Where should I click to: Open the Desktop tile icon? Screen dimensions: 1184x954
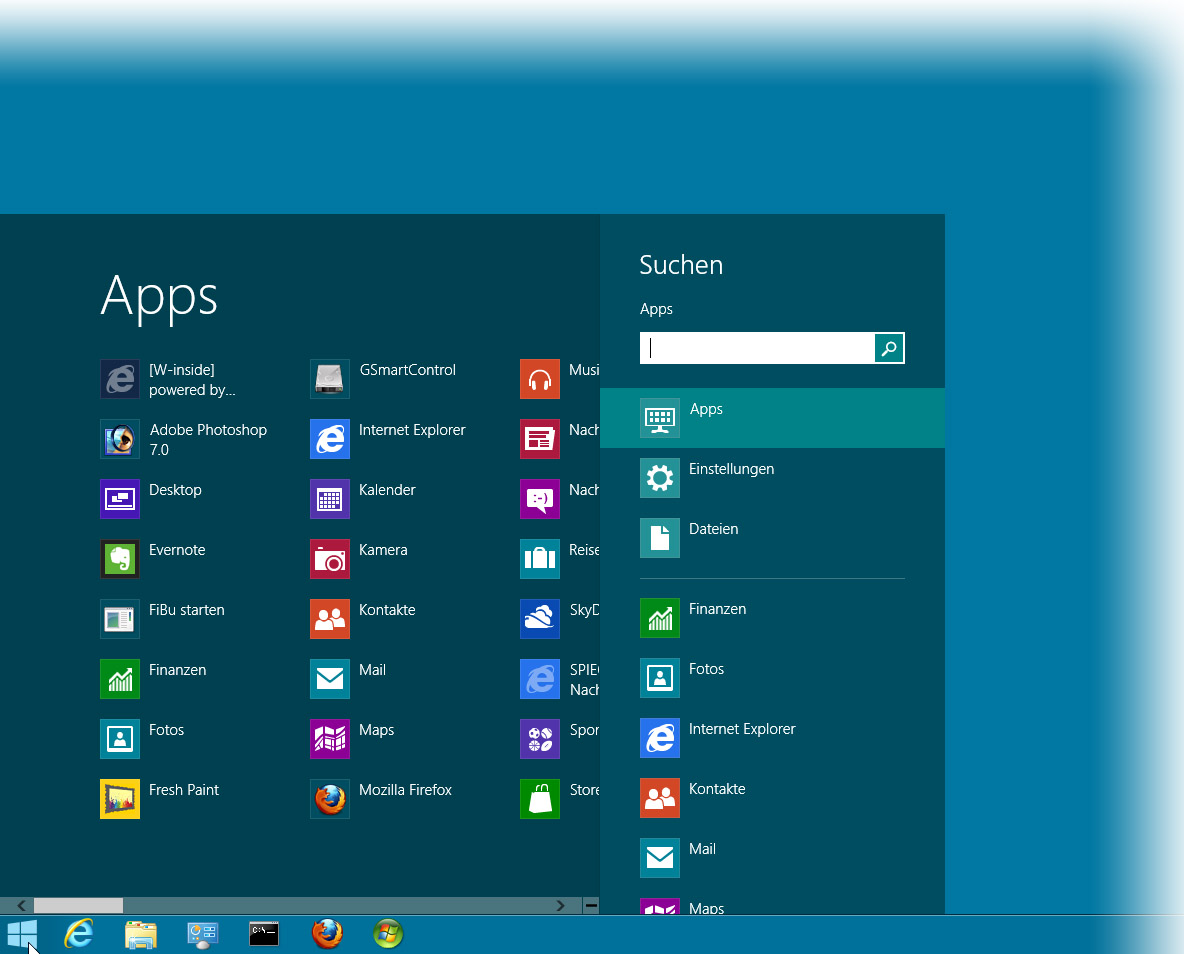coord(120,499)
